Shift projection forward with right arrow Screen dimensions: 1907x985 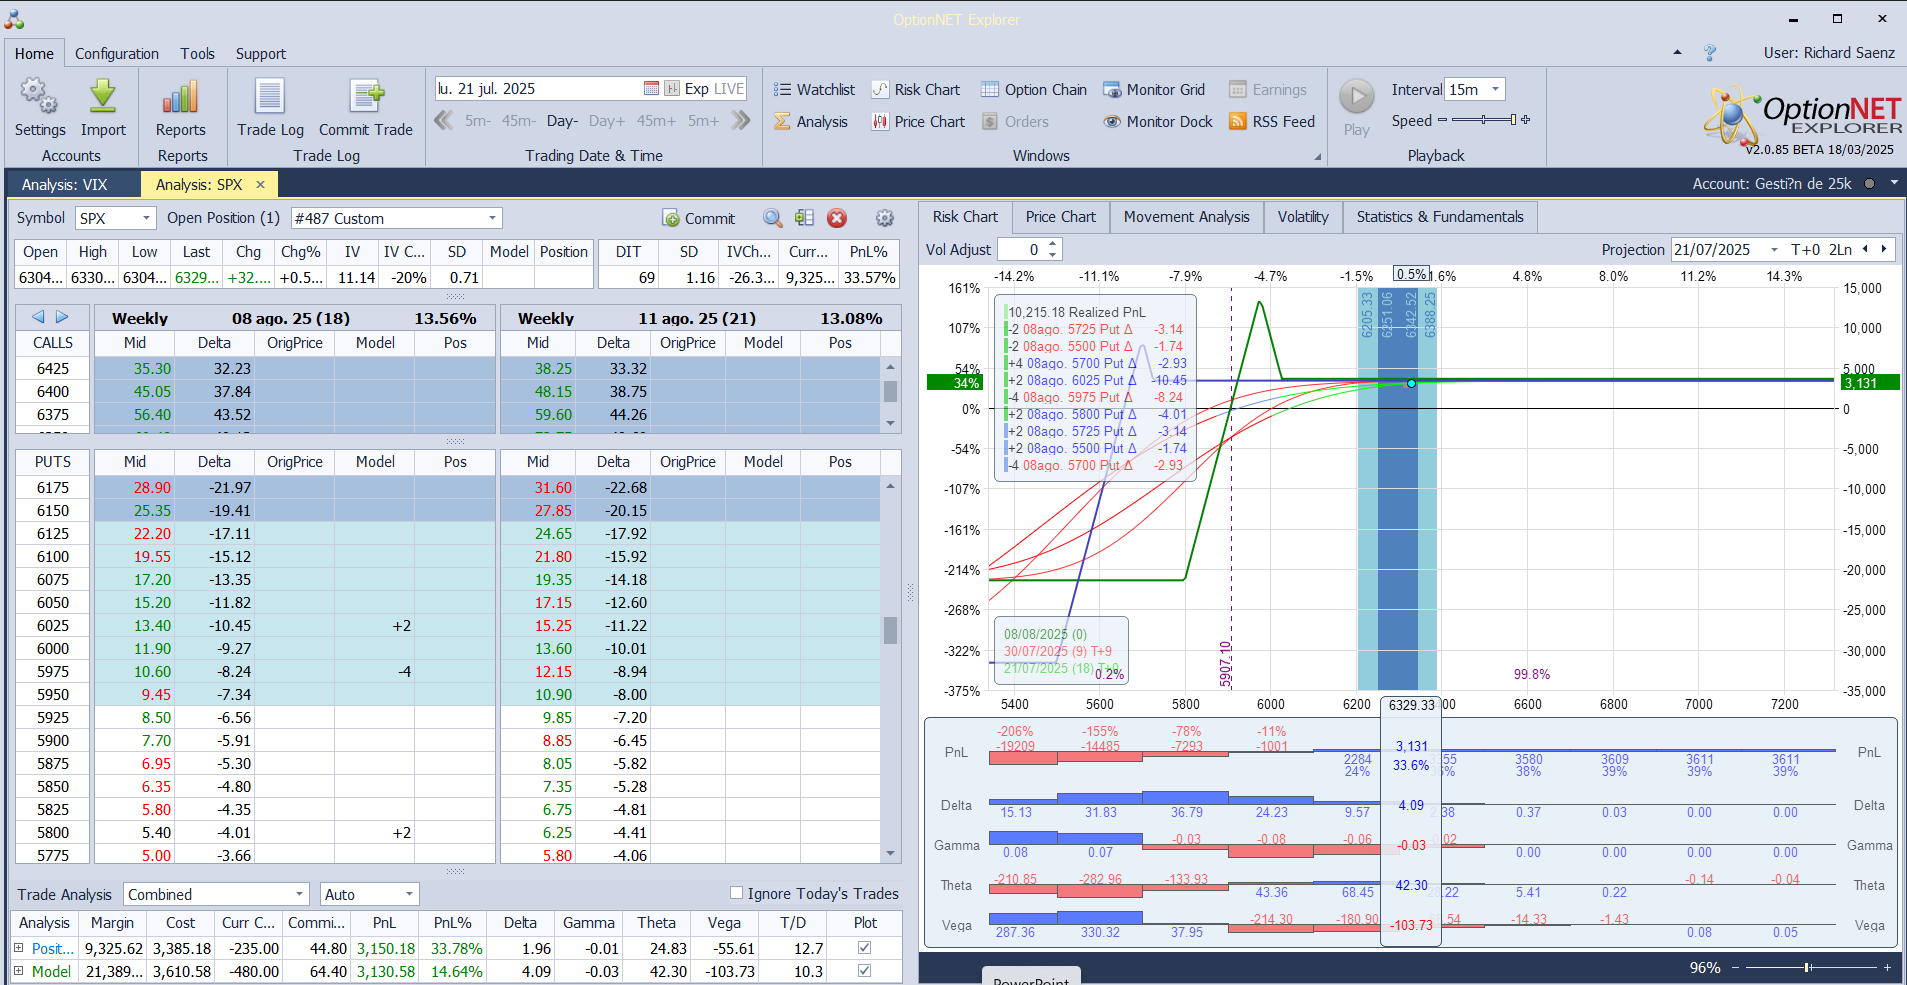[x=1884, y=250]
